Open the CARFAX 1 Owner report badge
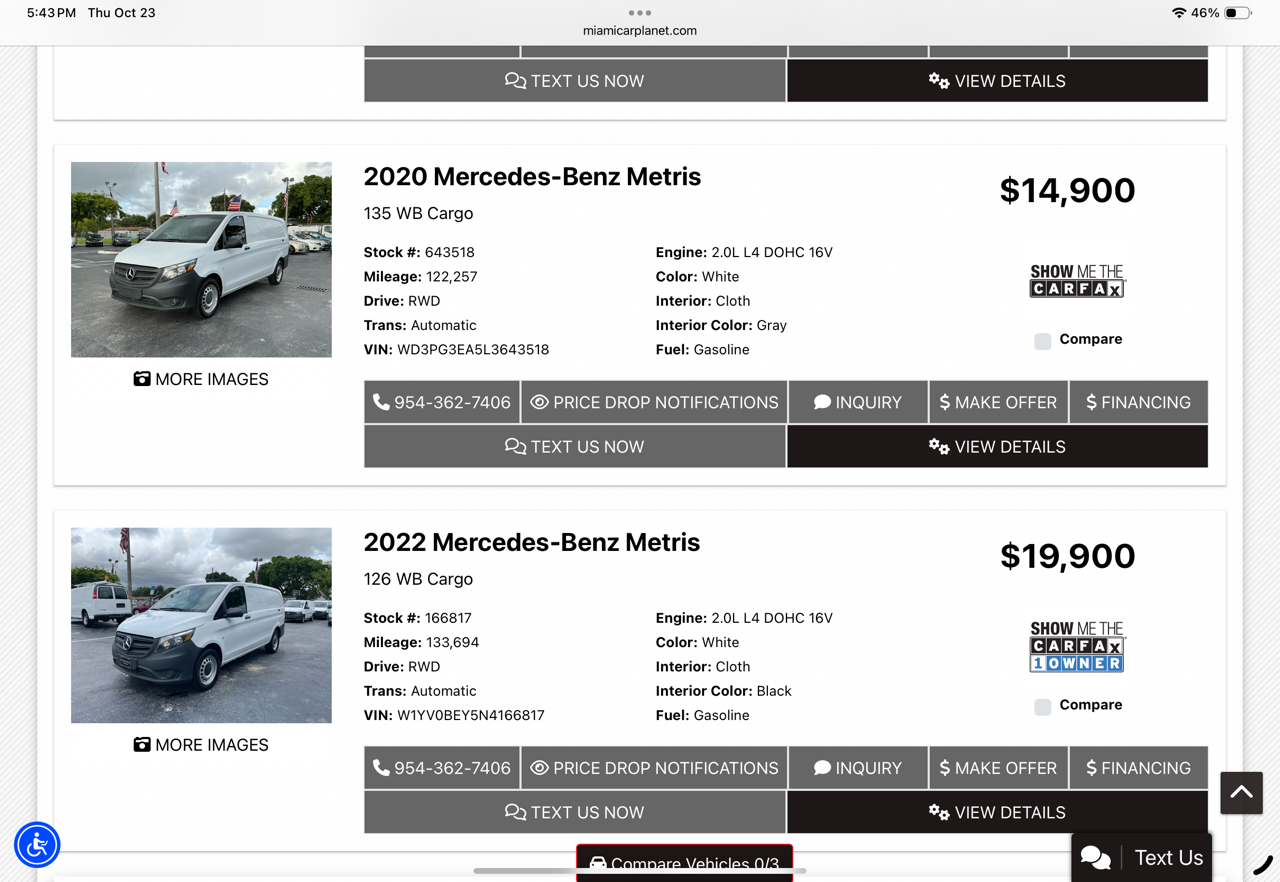The width and height of the screenshot is (1280, 882). point(1077,647)
